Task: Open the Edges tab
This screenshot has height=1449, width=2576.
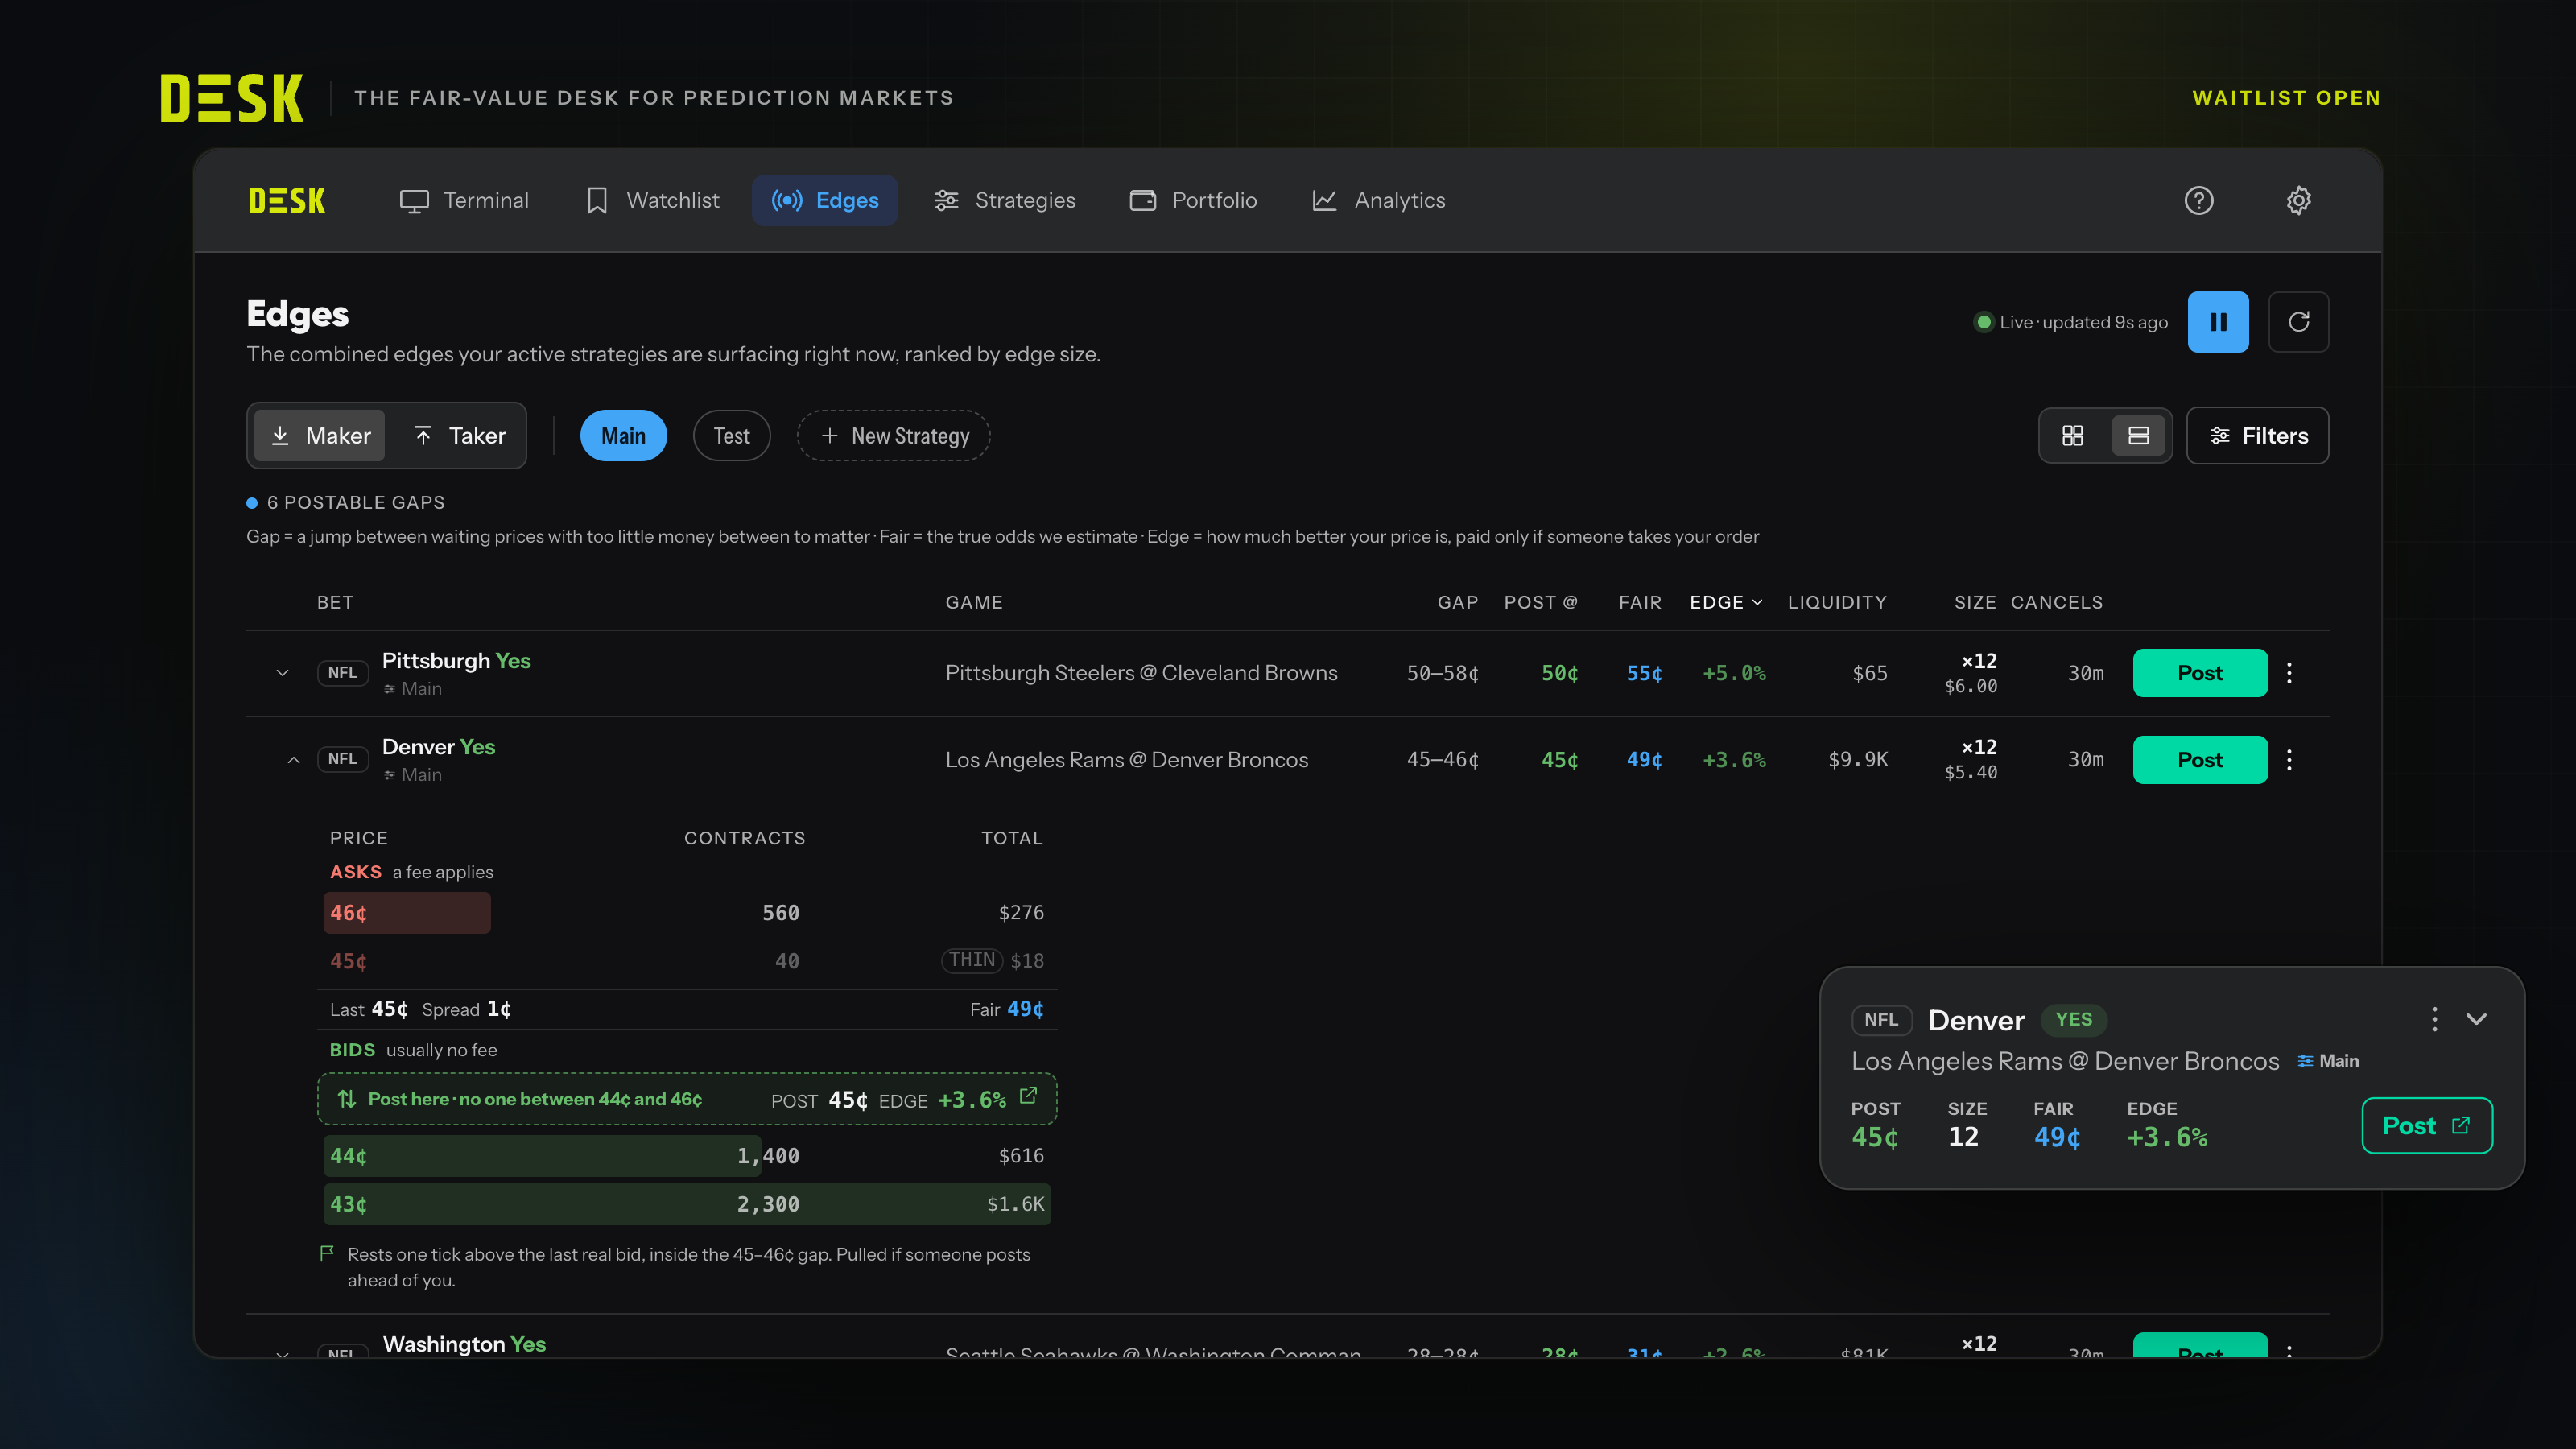Action: [824, 201]
